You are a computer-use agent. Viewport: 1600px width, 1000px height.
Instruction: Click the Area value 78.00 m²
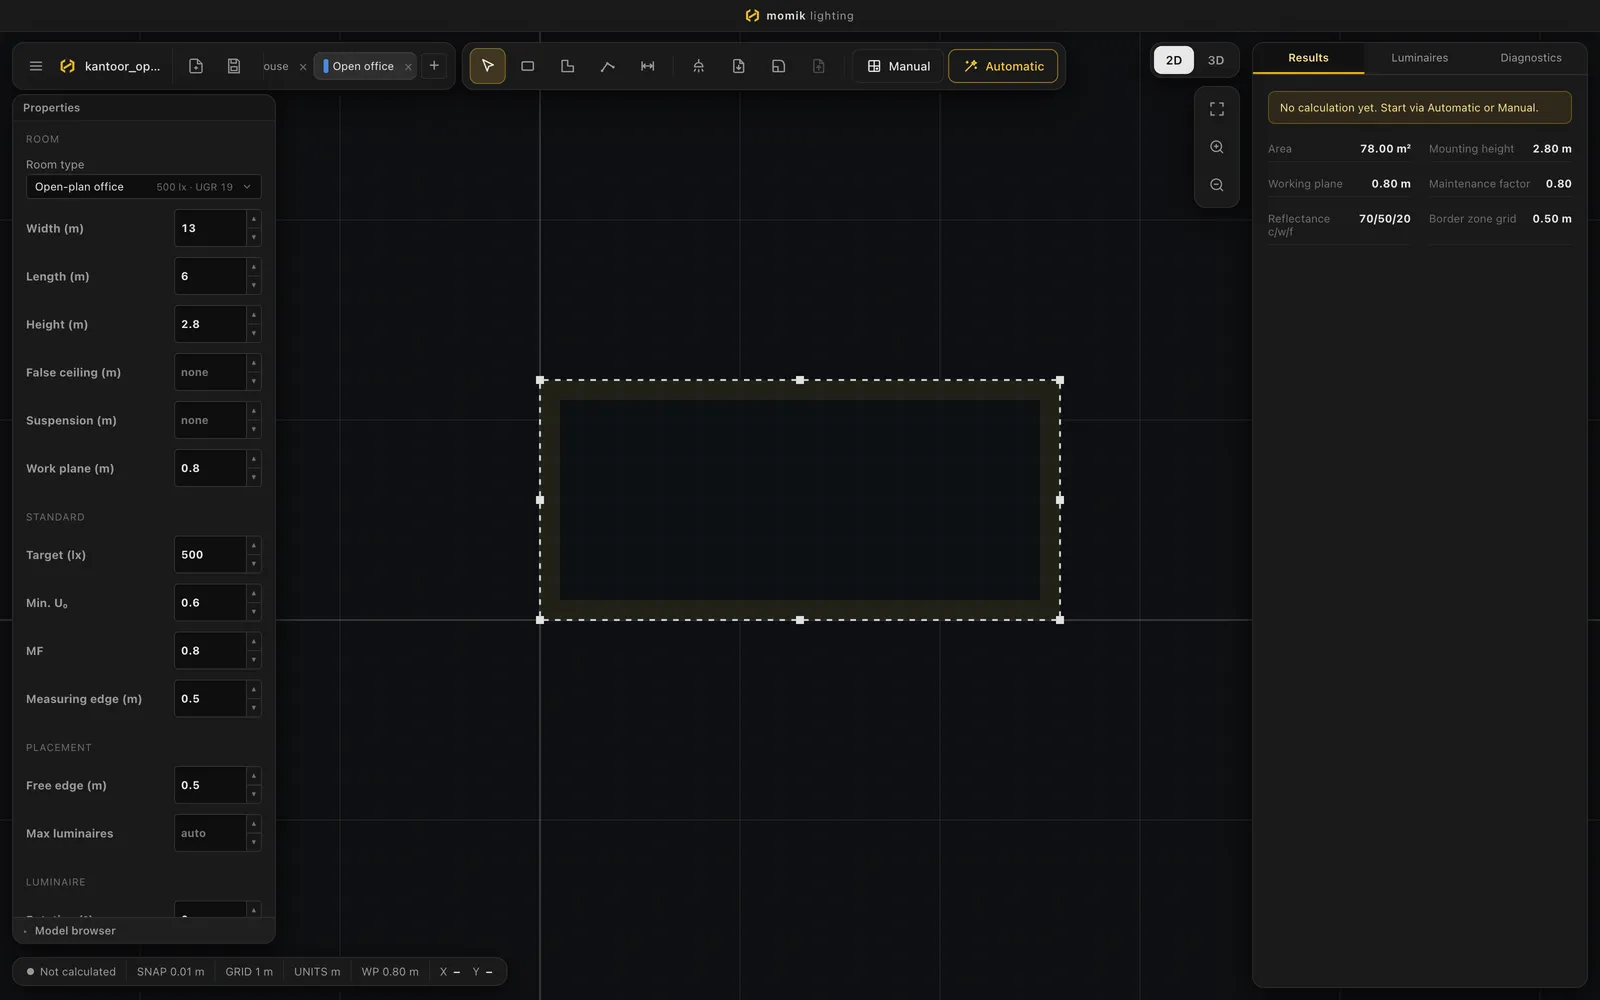pos(1385,149)
